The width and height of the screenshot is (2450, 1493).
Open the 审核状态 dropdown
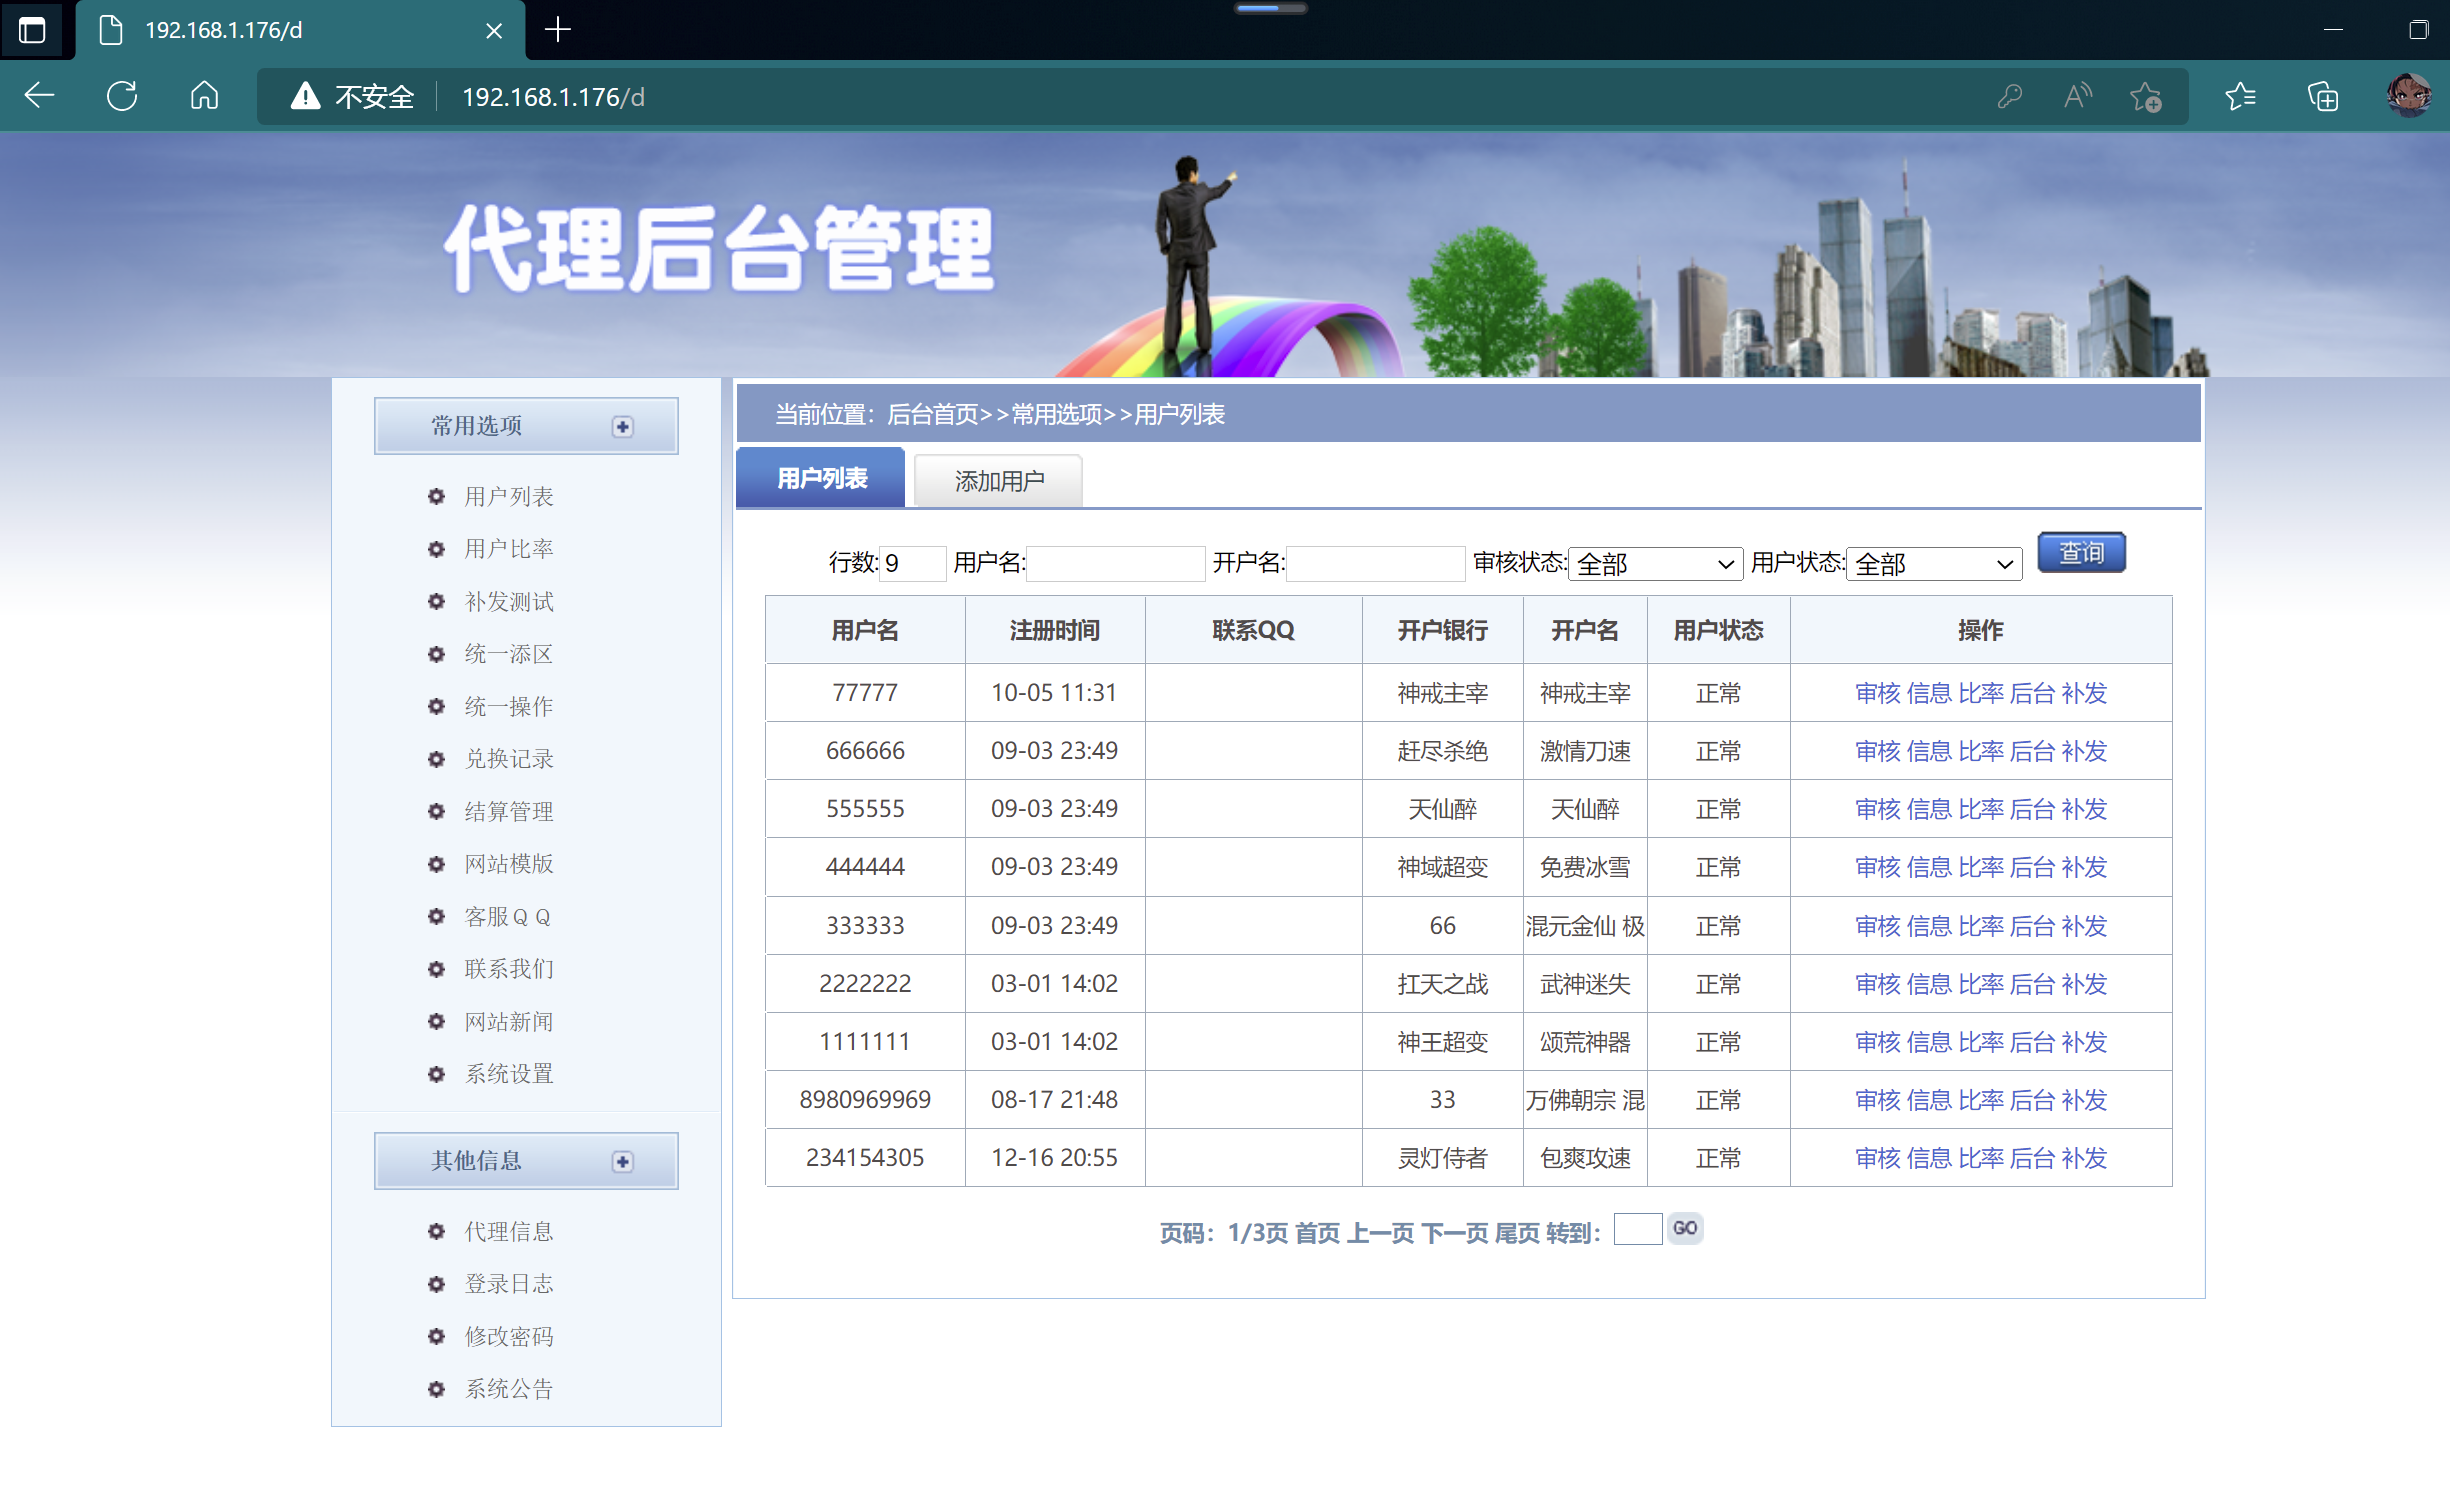(x=1655, y=564)
